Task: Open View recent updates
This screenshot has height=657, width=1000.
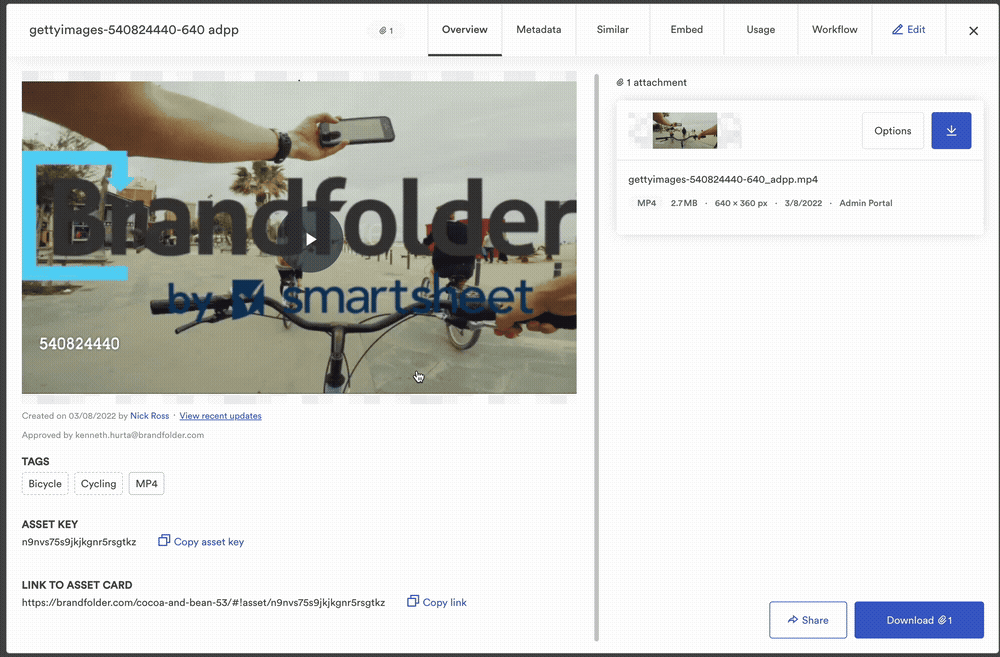Action: pos(220,415)
